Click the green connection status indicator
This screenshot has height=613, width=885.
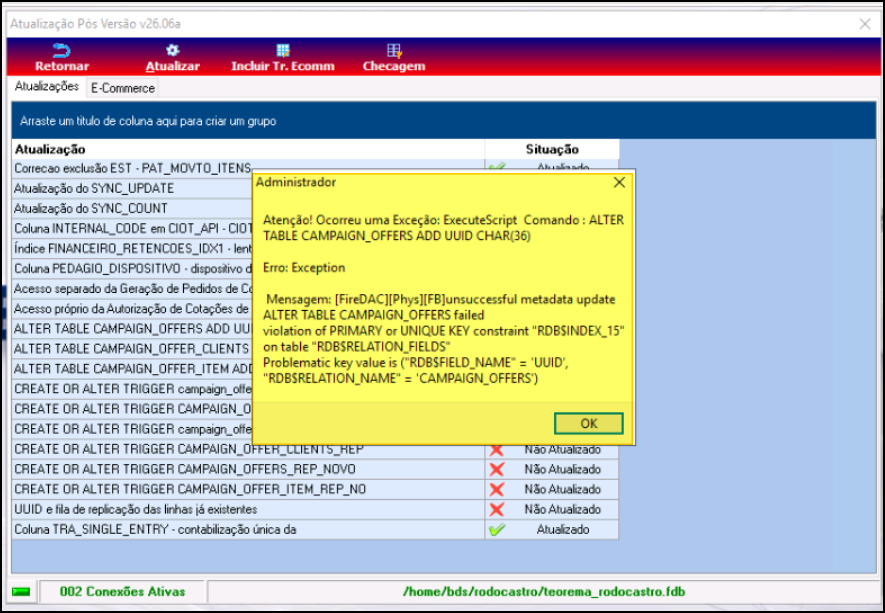[x=21, y=592]
